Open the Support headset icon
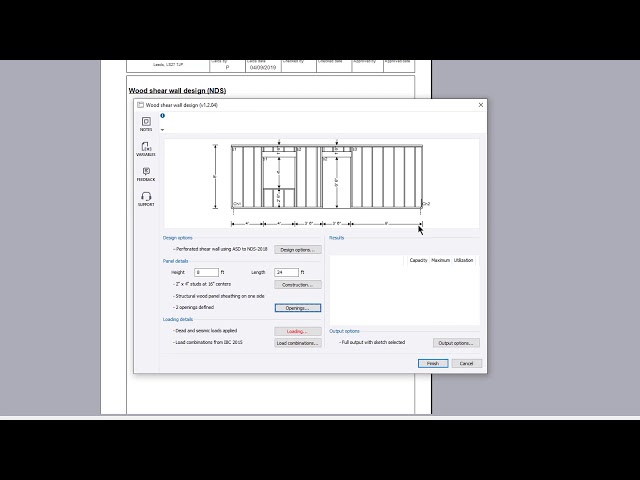This screenshot has width=640, height=480. coord(146,199)
